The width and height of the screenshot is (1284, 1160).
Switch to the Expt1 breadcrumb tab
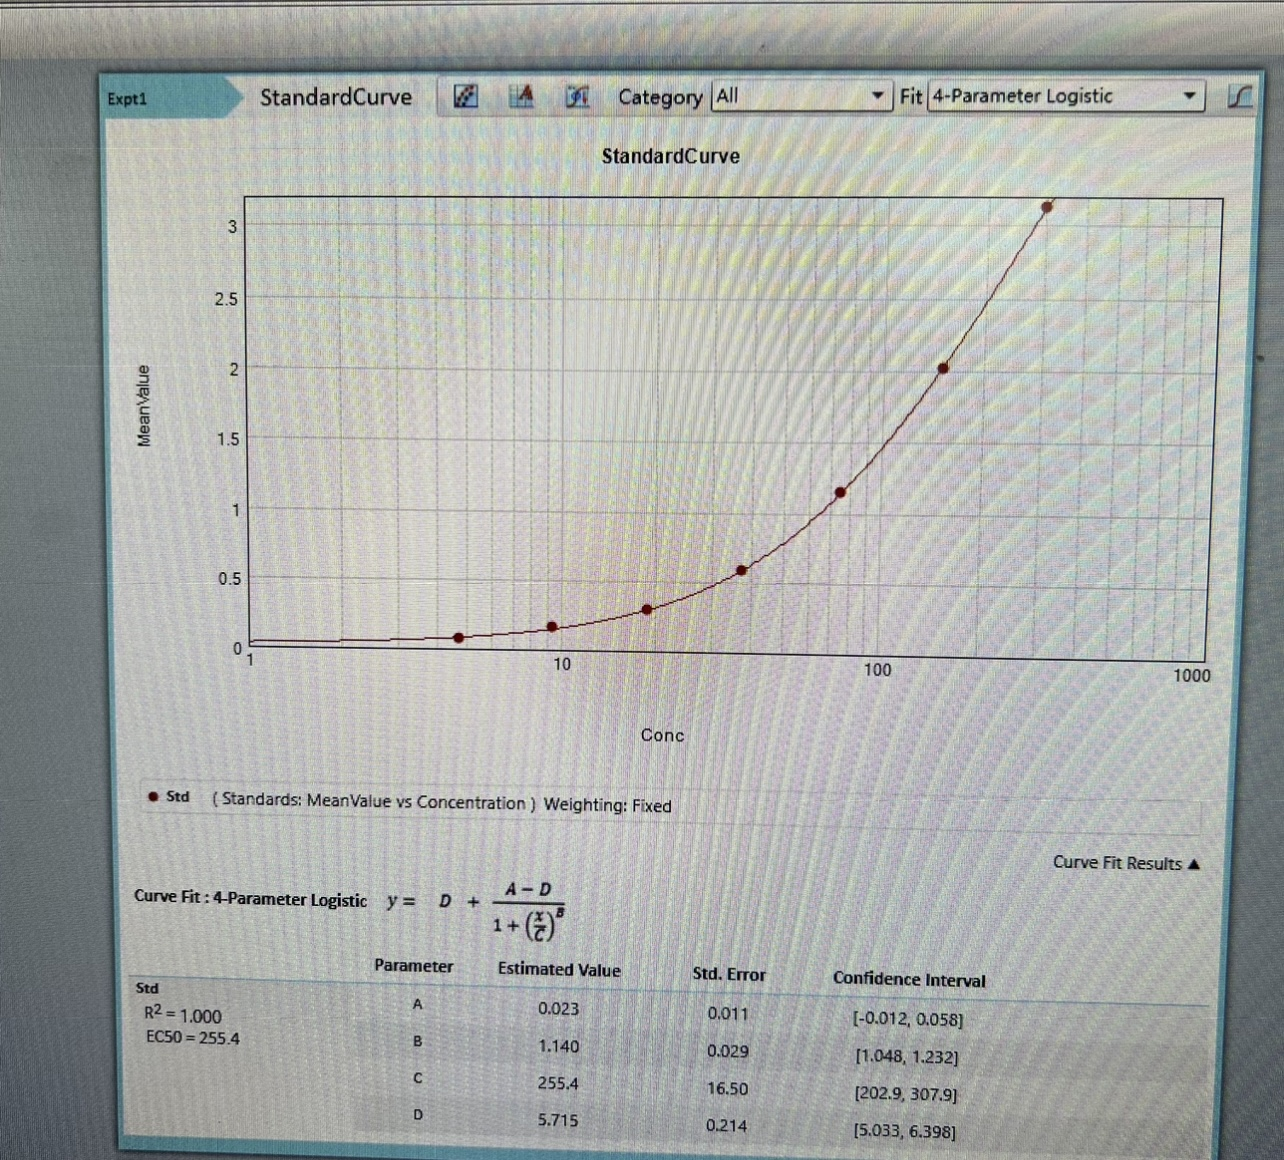[128, 99]
